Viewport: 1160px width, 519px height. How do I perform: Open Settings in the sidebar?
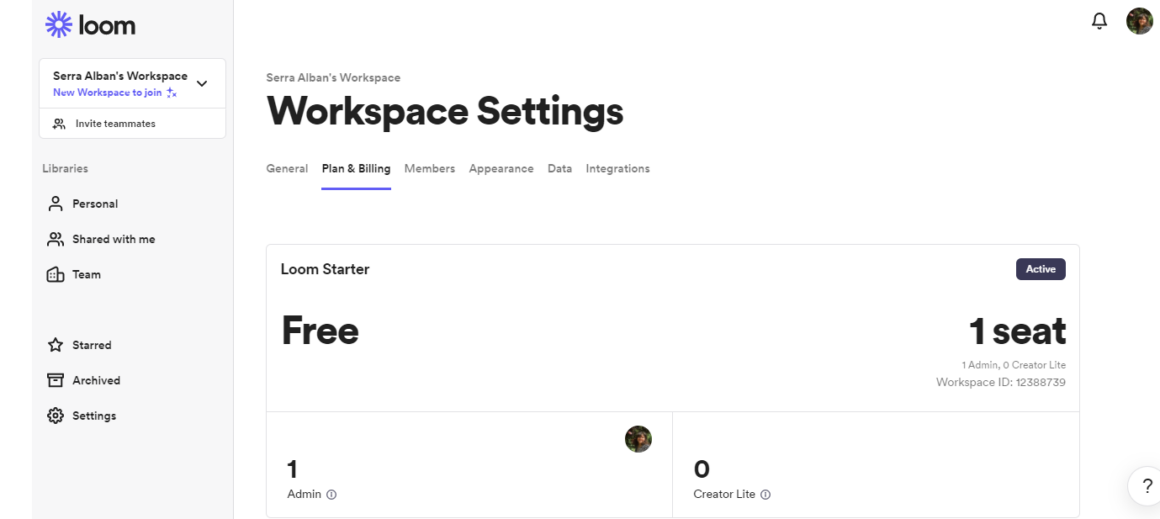[94, 415]
